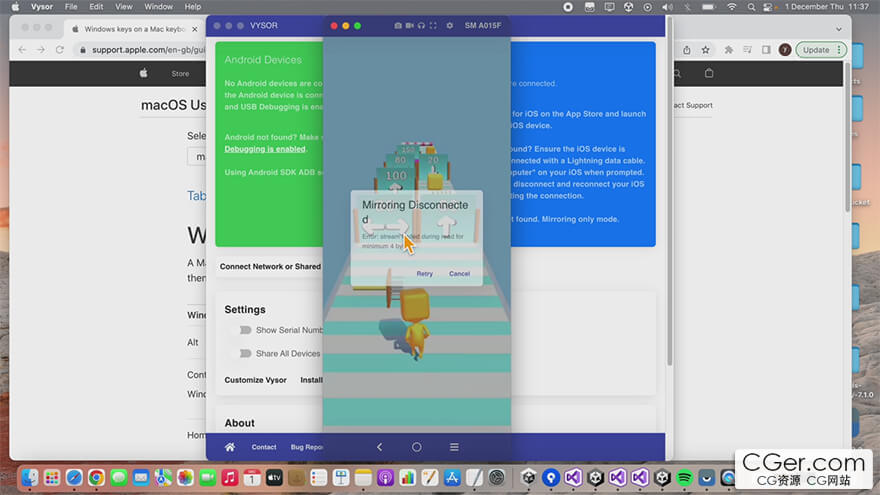This screenshot has height=495, width=880.
Task: Reload the page in Chrome
Action: coord(59,50)
